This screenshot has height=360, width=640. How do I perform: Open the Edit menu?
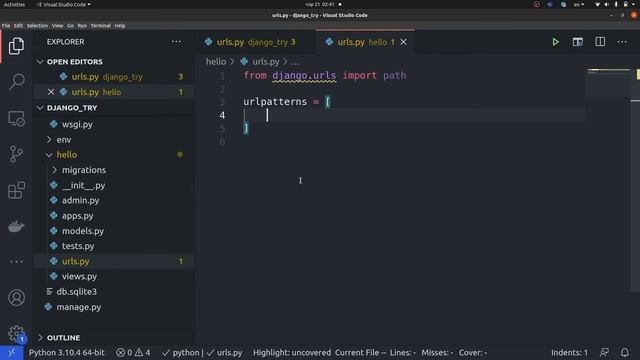click(x=18, y=26)
